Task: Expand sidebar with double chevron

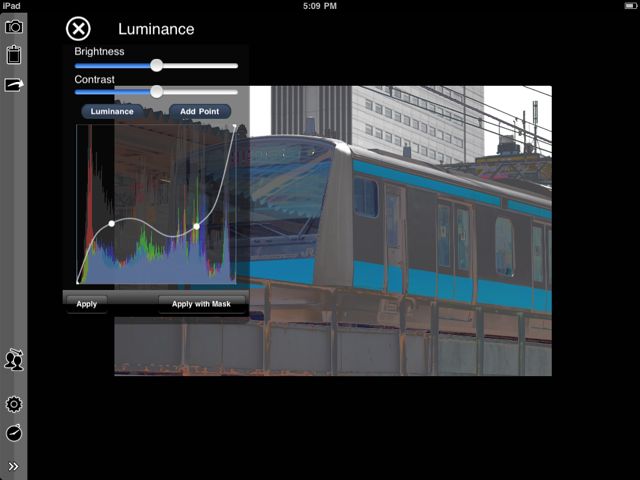Action: coord(13,466)
